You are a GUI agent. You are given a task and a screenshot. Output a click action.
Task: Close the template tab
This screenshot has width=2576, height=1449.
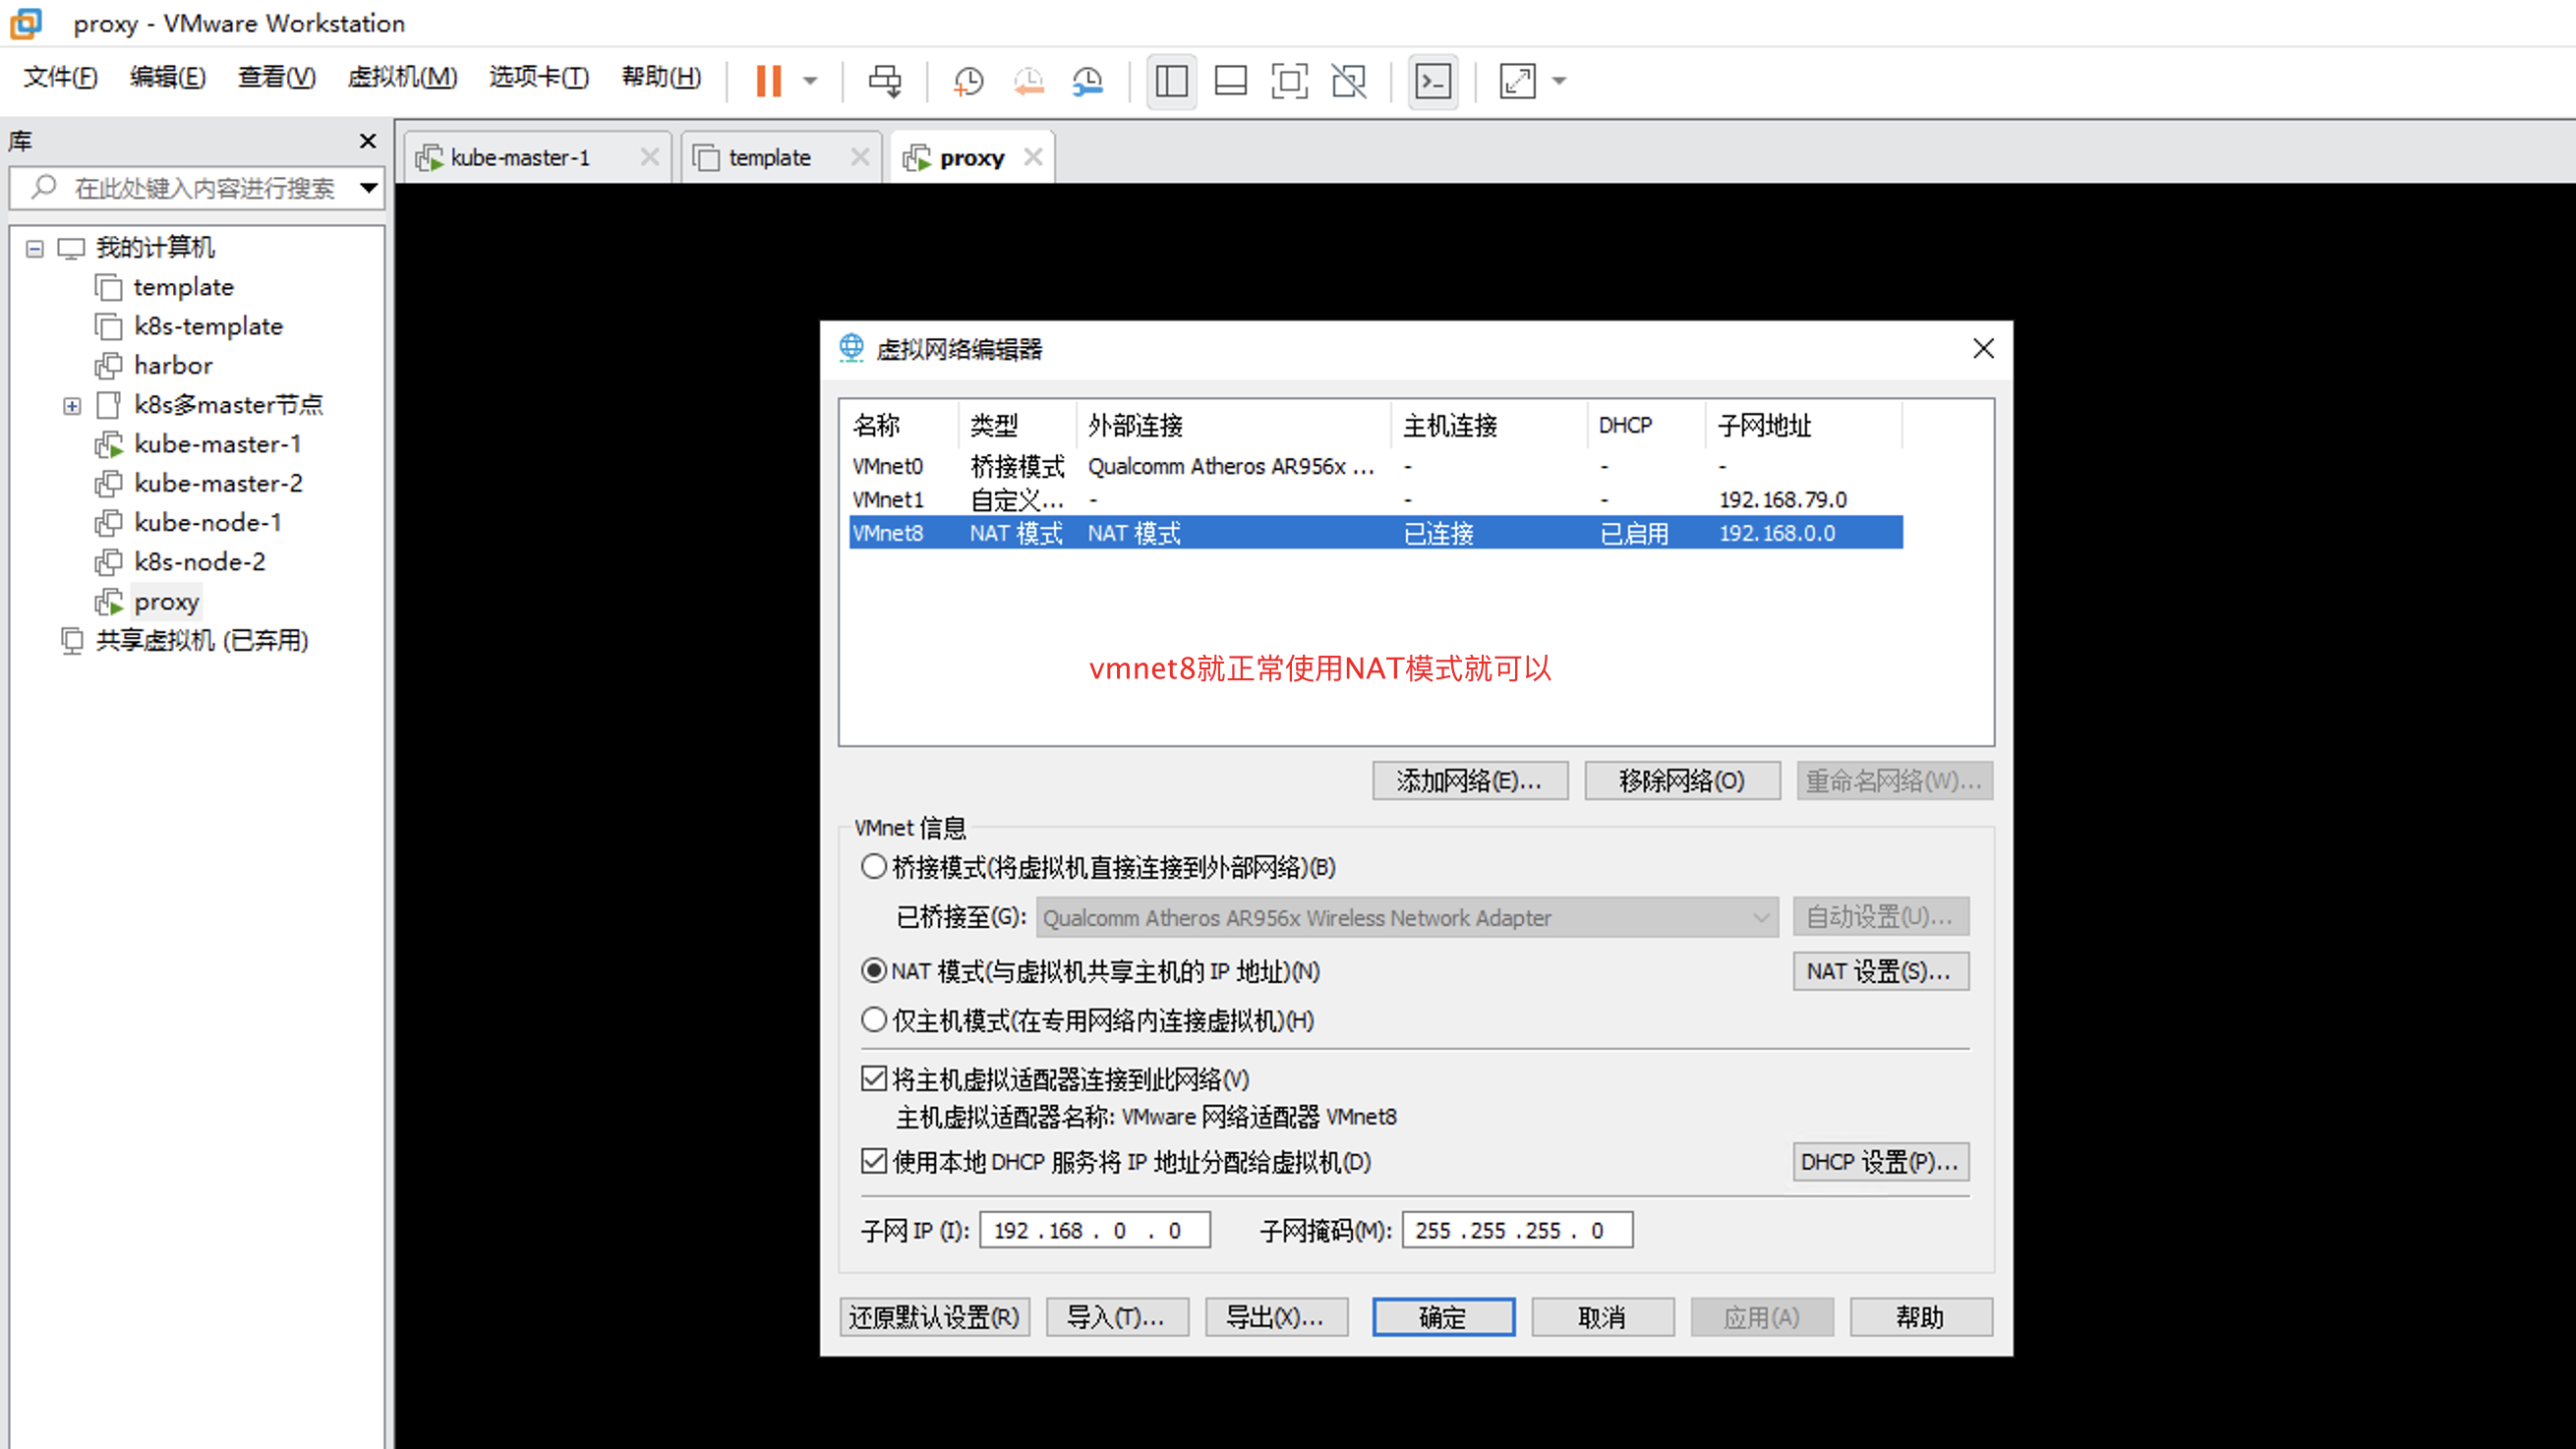(860, 157)
